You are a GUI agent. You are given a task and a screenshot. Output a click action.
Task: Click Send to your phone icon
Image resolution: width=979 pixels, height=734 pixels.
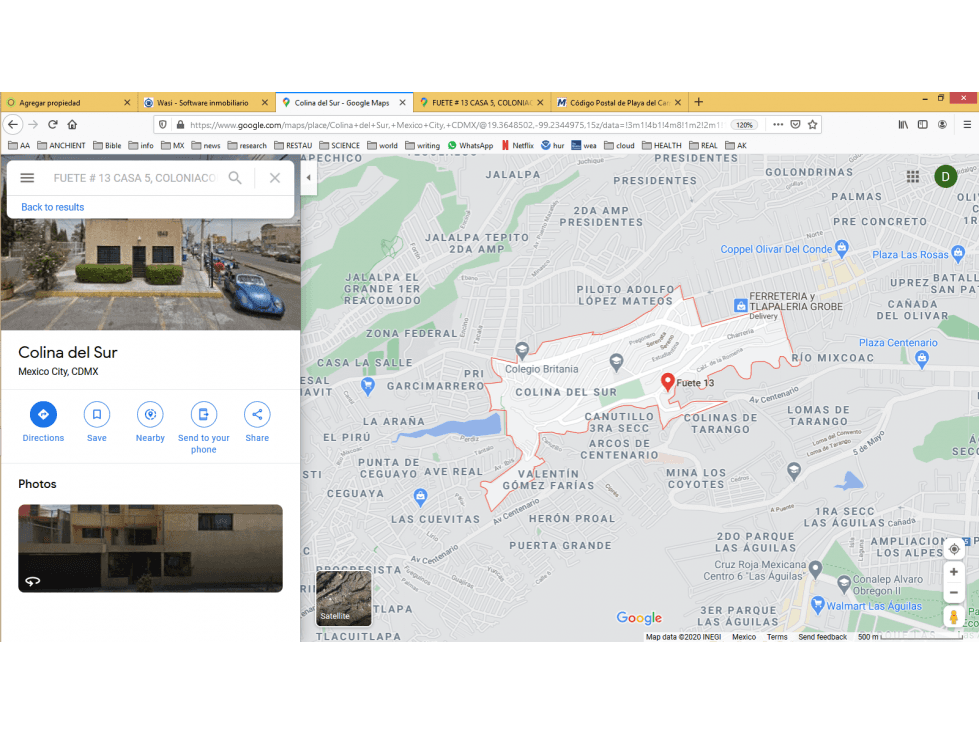click(x=204, y=414)
